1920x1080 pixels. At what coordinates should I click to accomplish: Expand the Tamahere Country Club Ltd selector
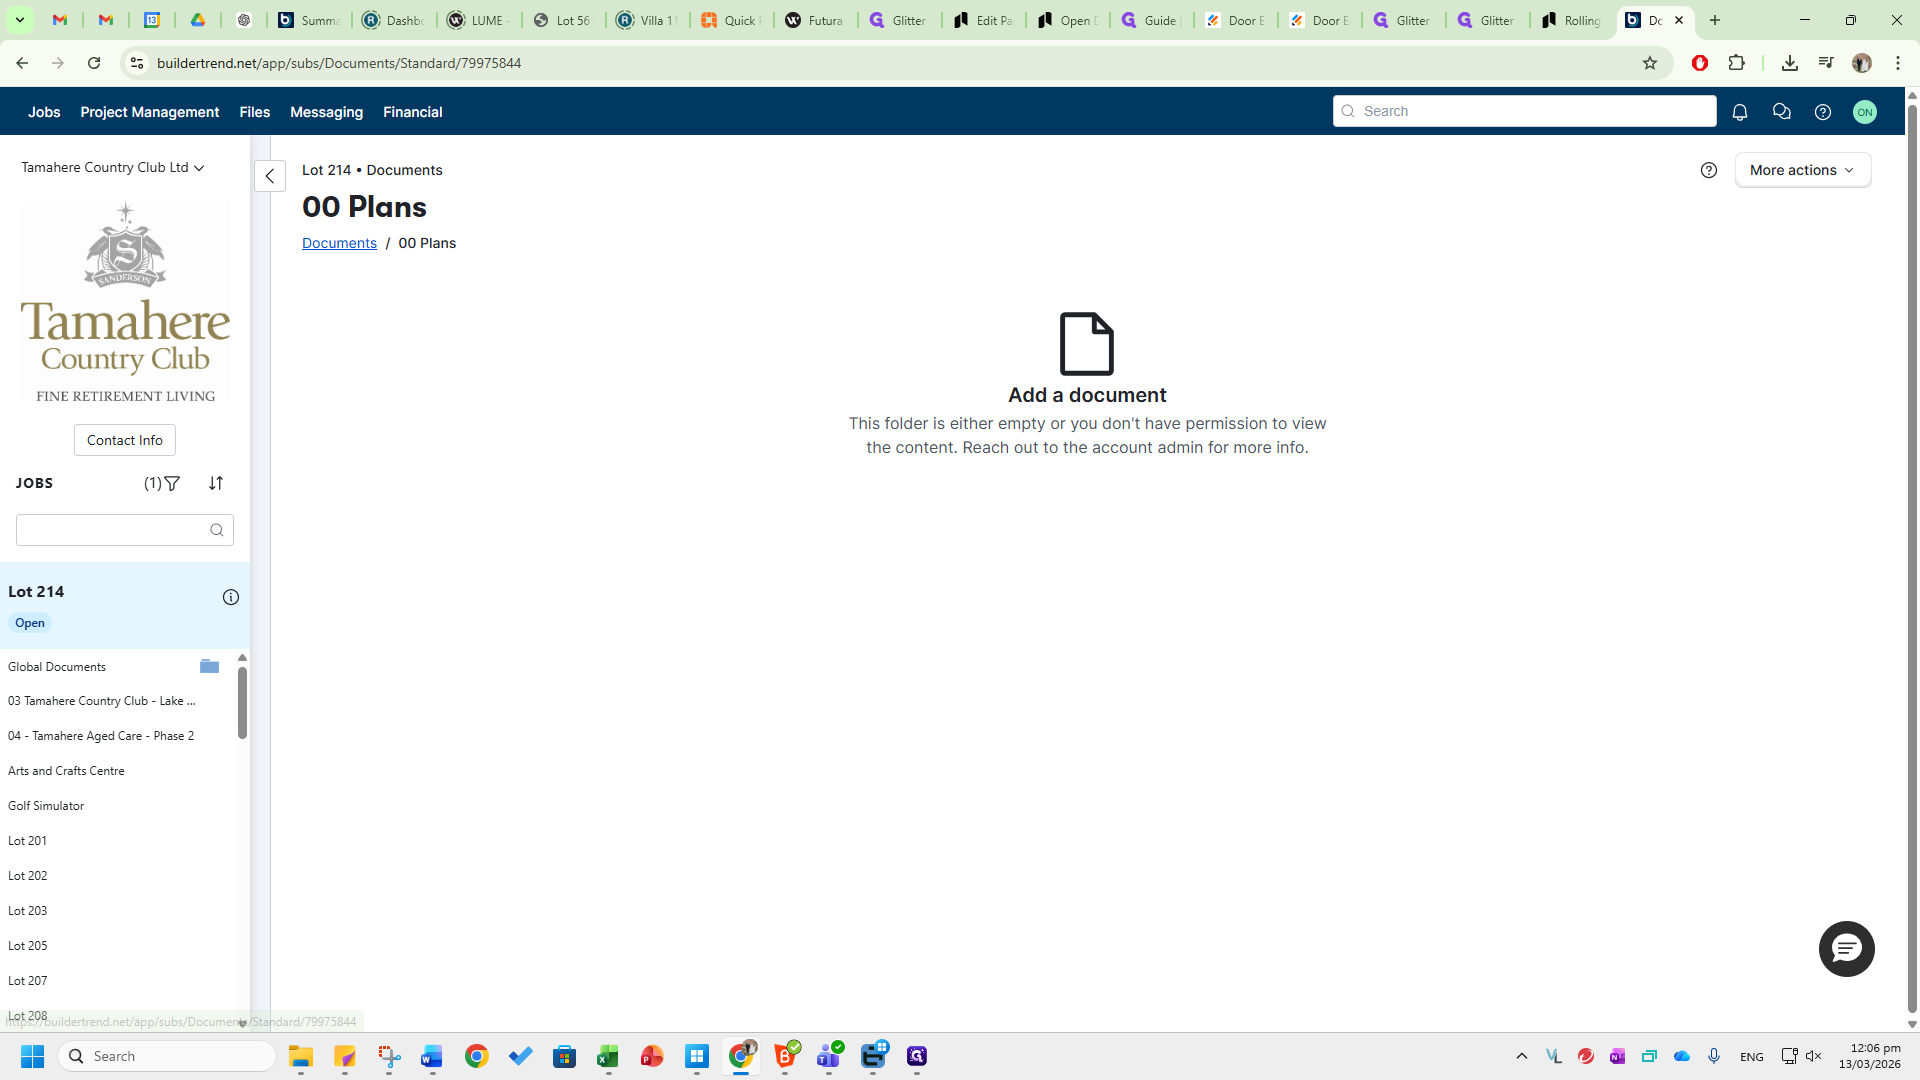(x=113, y=167)
